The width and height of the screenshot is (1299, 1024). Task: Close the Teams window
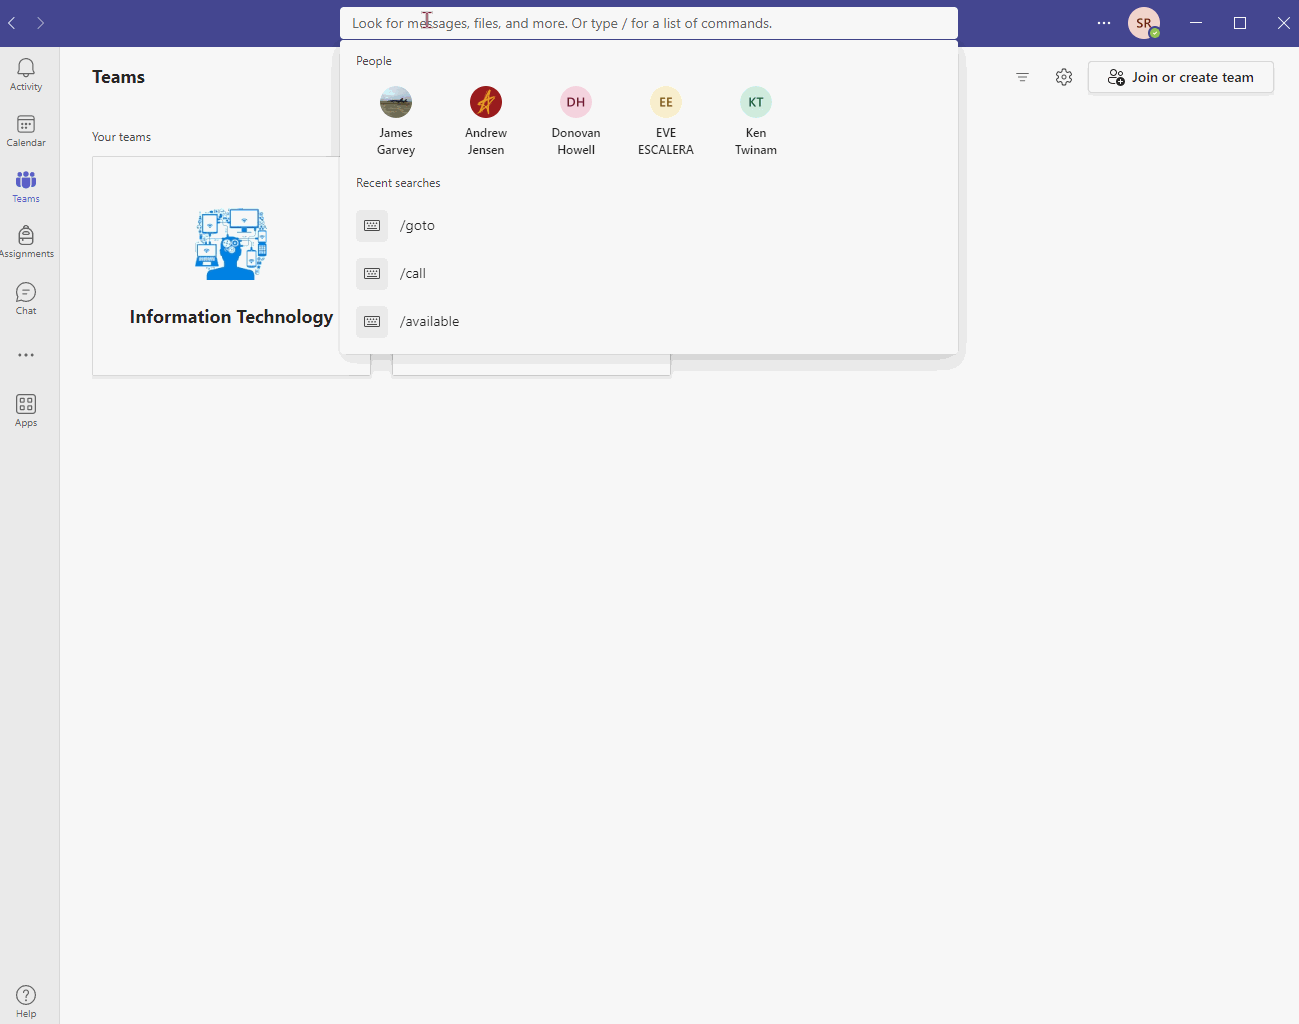[1283, 23]
